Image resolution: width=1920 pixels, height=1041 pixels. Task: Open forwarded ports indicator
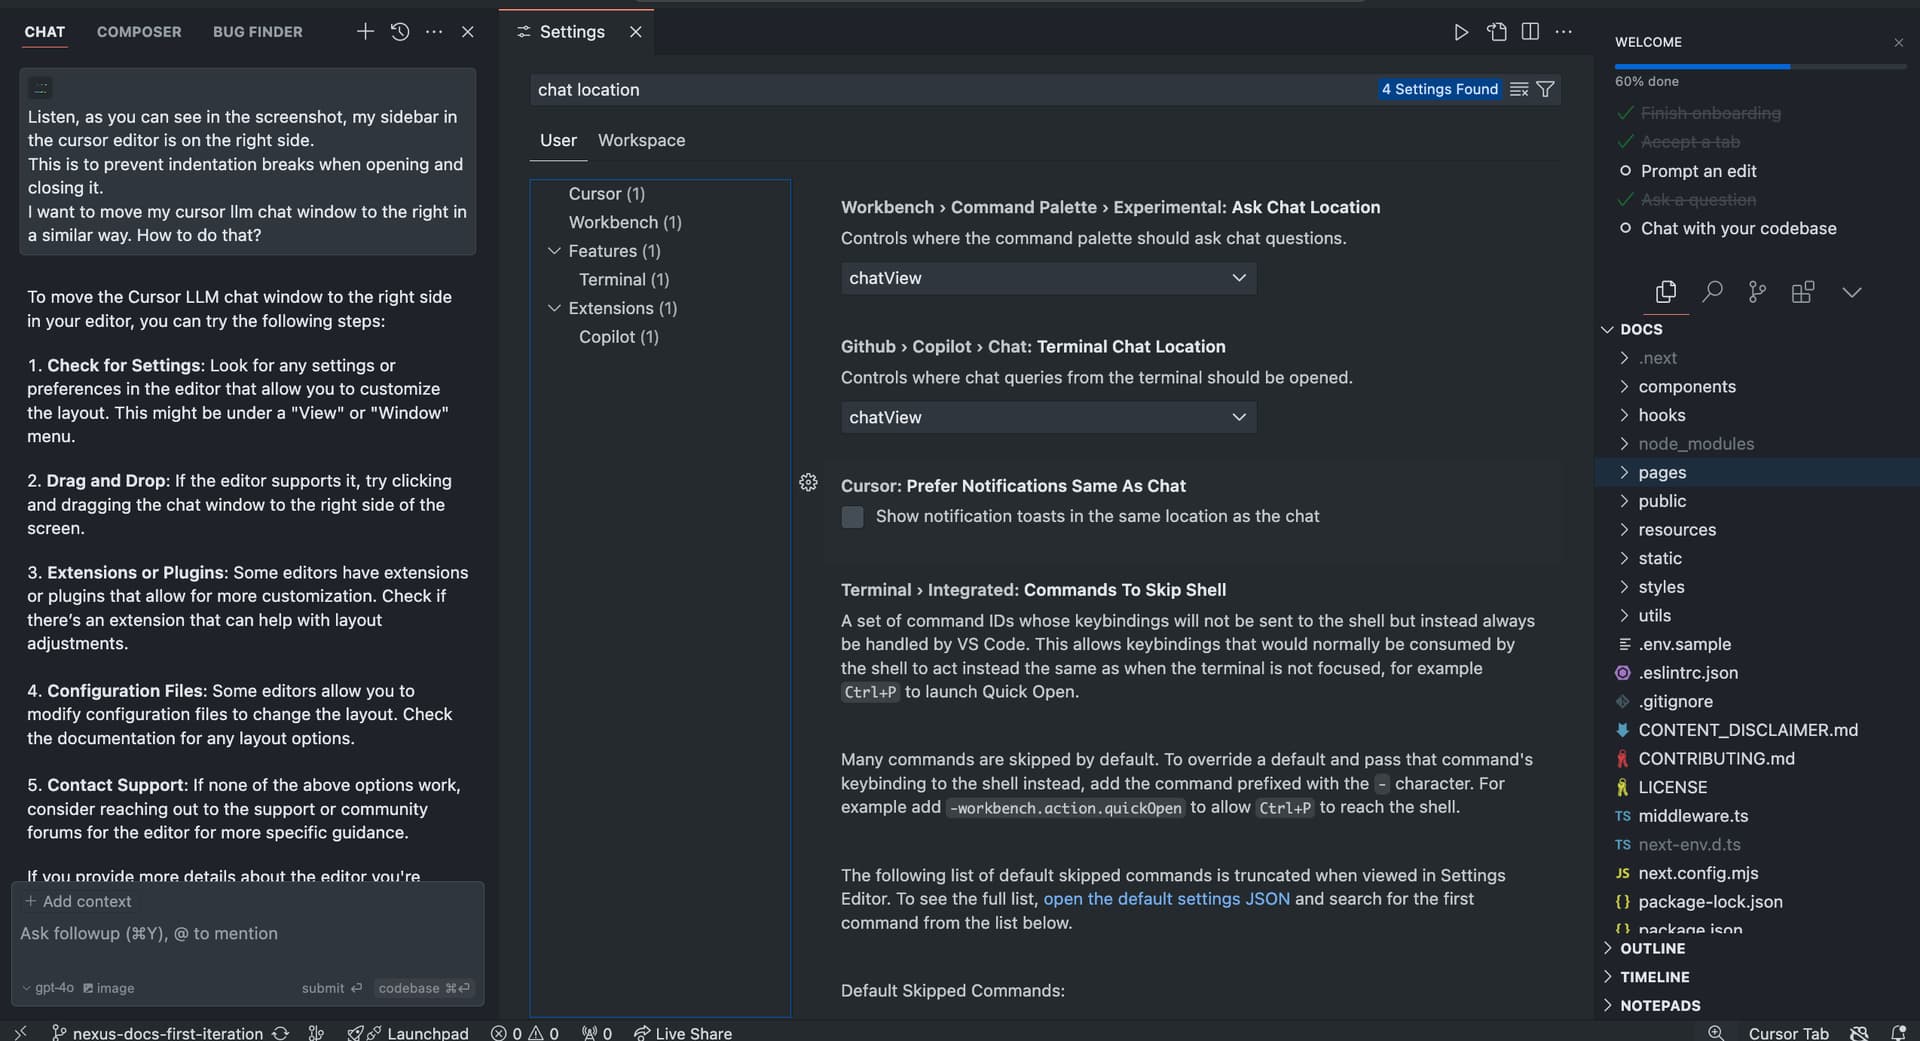(x=597, y=1033)
